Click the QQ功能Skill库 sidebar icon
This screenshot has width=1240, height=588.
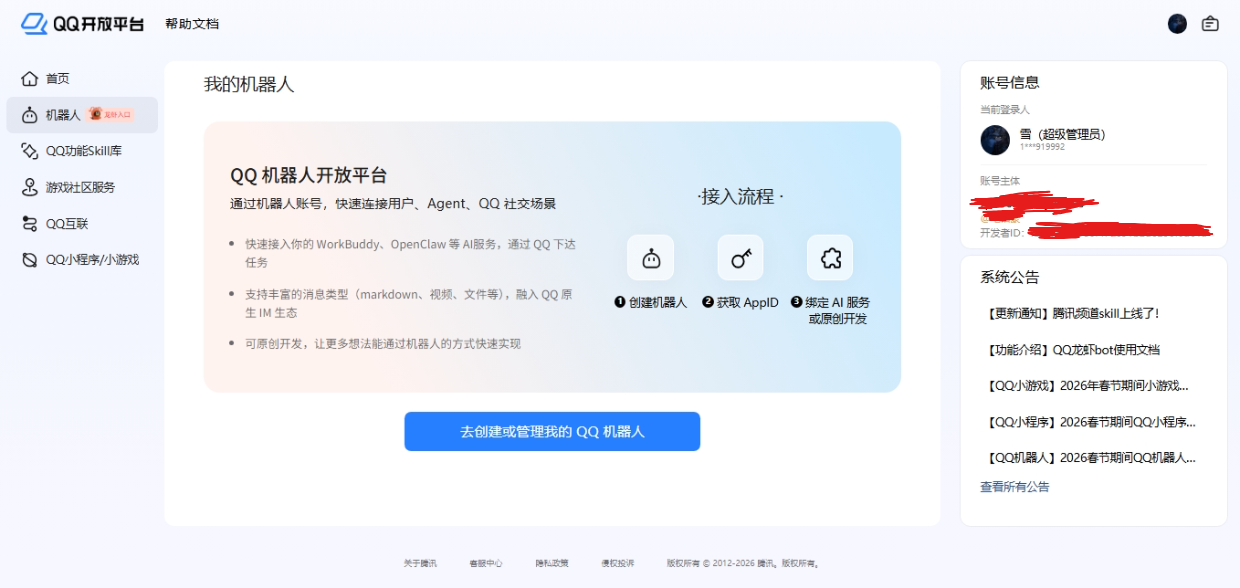point(30,151)
